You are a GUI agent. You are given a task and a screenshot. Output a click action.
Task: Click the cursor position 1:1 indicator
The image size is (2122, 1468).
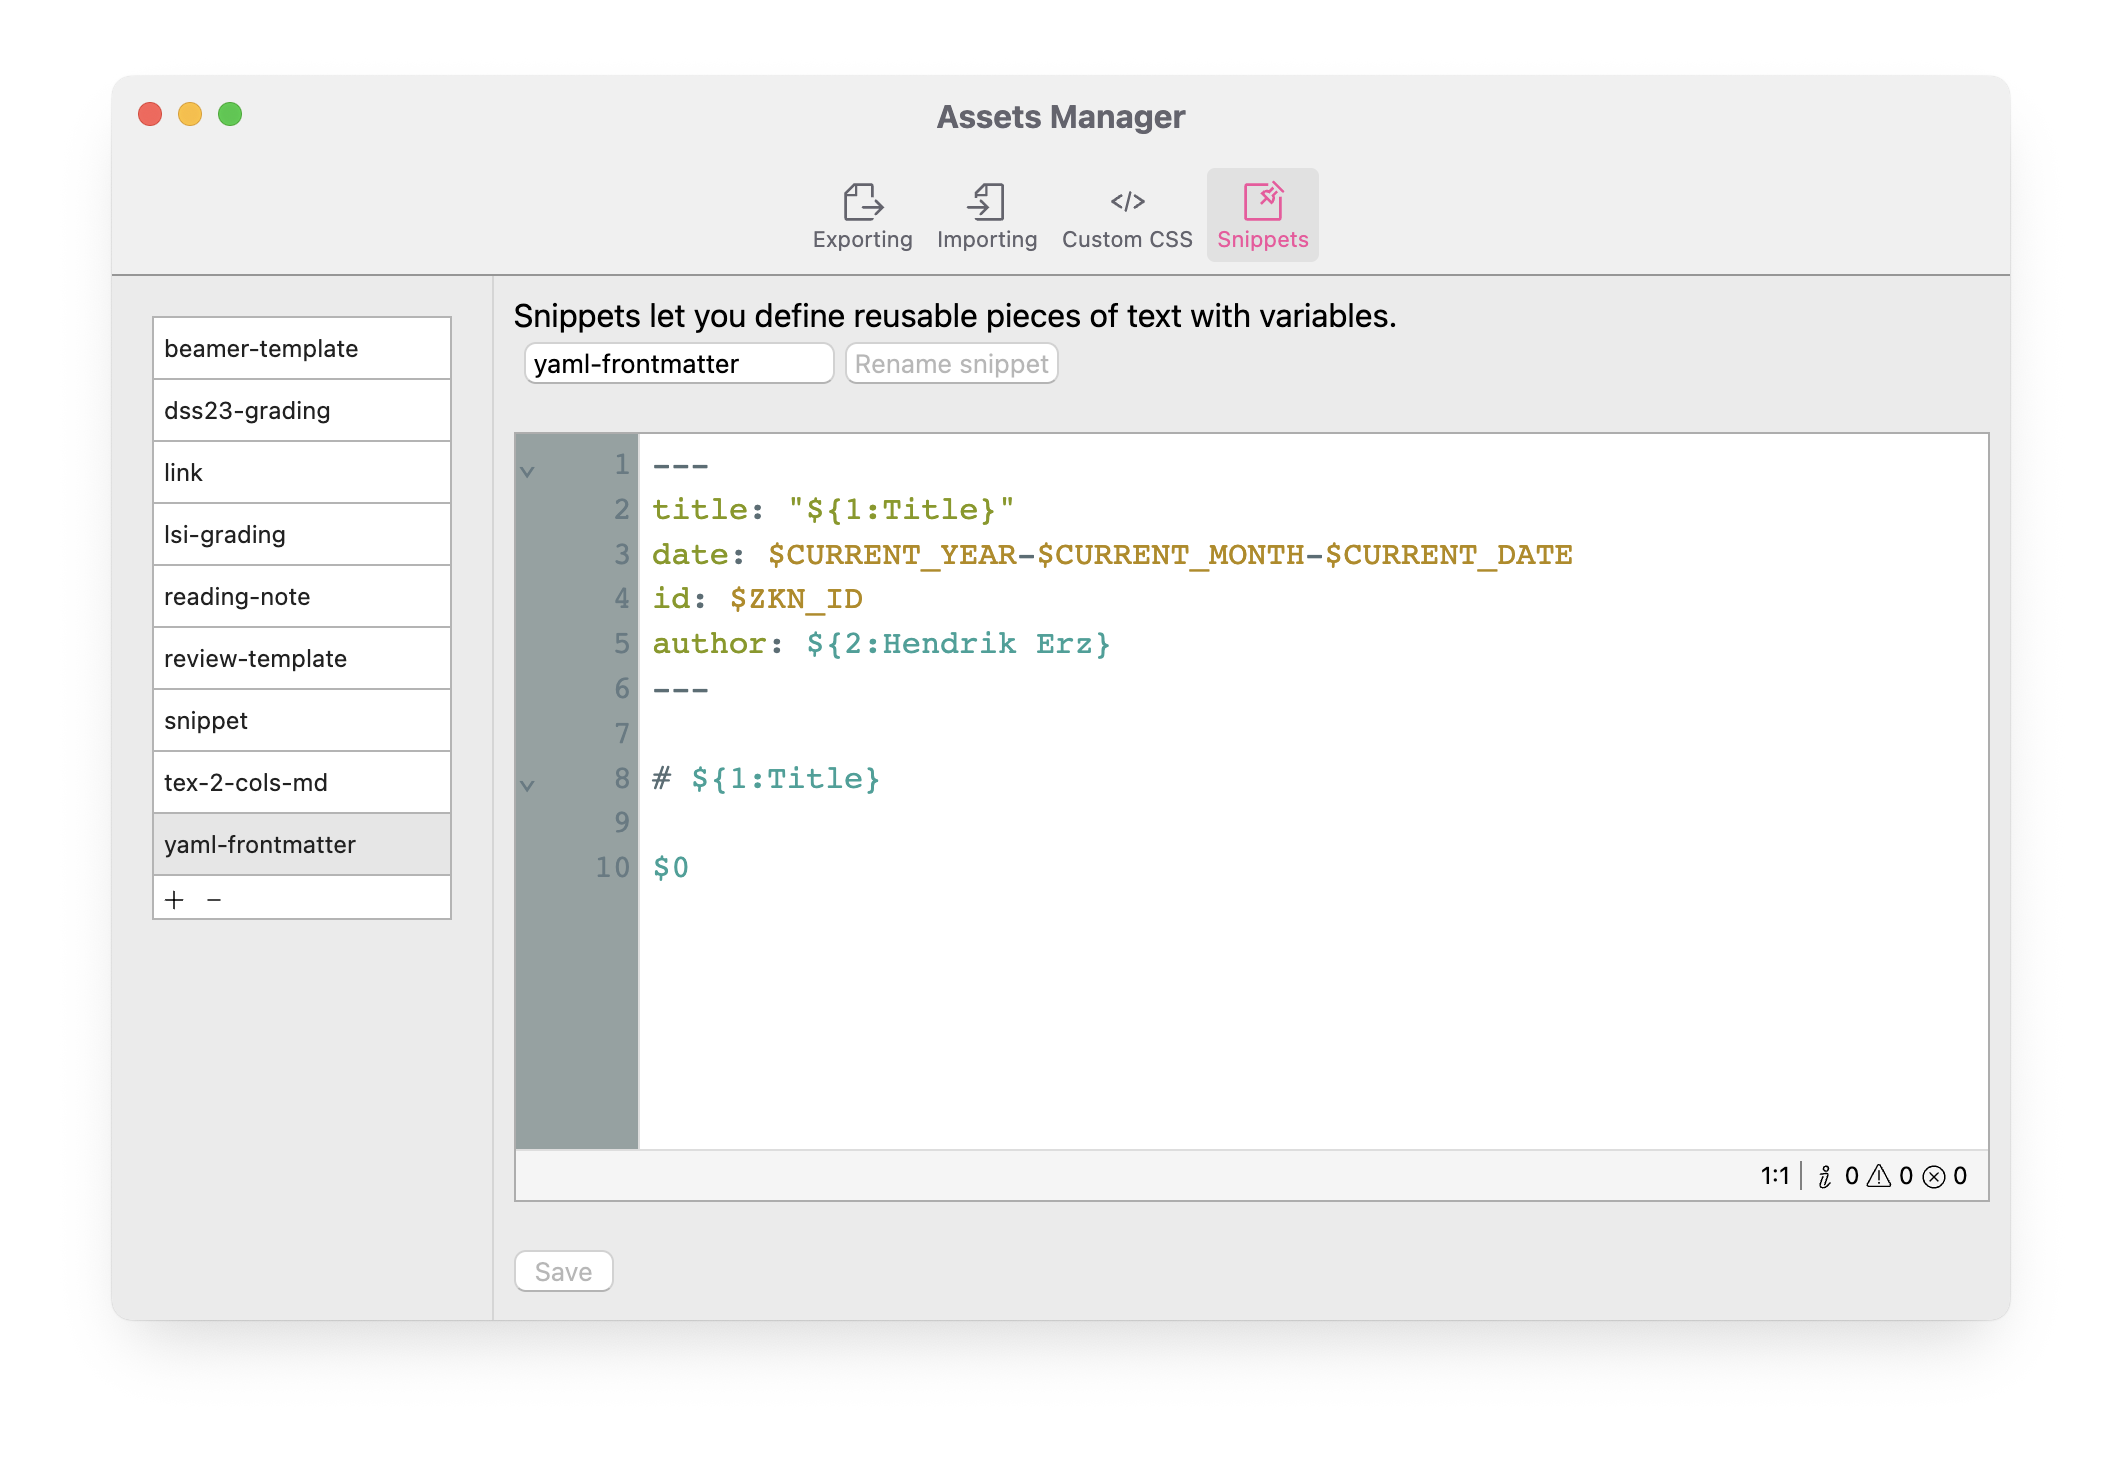1774,1177
